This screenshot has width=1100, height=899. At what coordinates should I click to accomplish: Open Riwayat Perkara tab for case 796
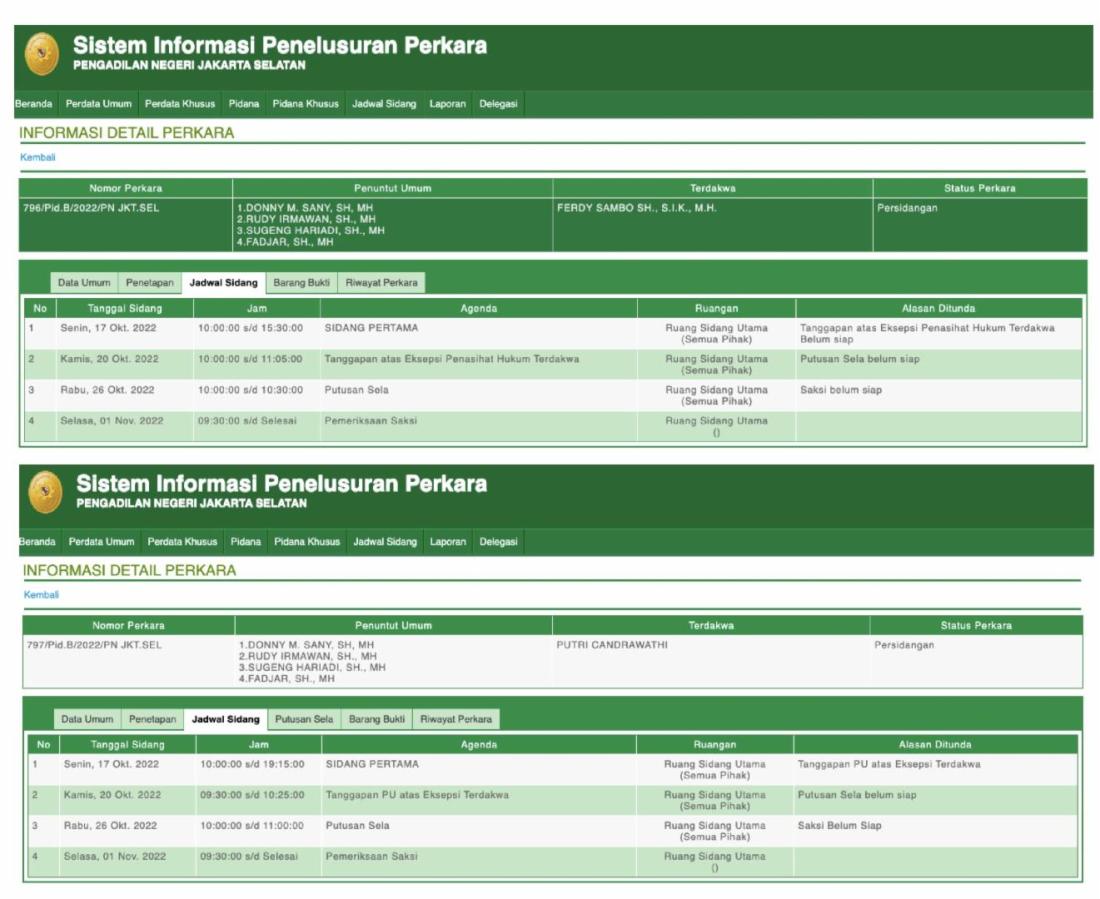coord(382,283)
